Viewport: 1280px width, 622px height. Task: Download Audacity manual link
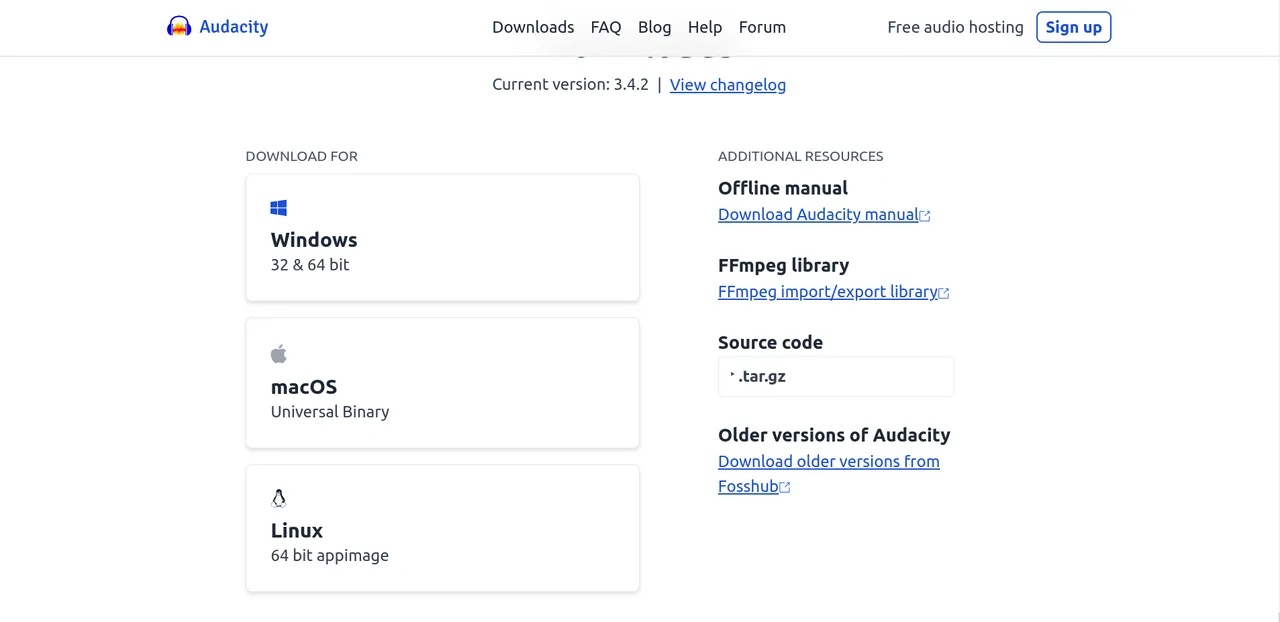818,214
